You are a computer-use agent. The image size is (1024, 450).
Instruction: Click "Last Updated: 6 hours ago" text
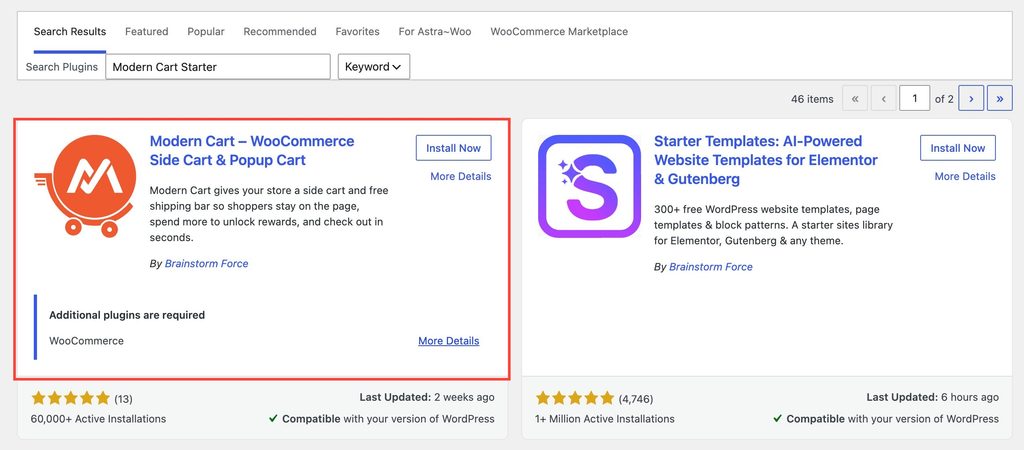point(933,397)
